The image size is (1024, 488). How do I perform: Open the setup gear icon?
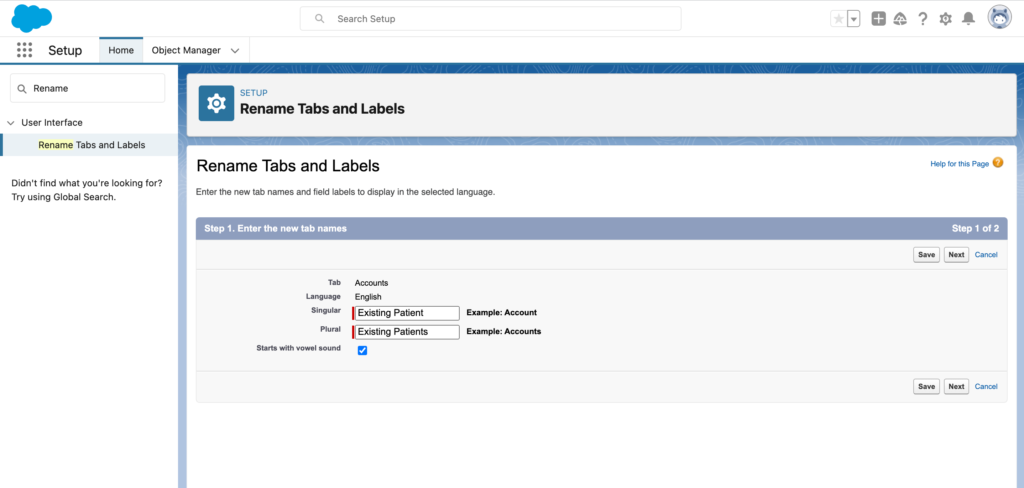pyautogui.click(x=945, y=19)
